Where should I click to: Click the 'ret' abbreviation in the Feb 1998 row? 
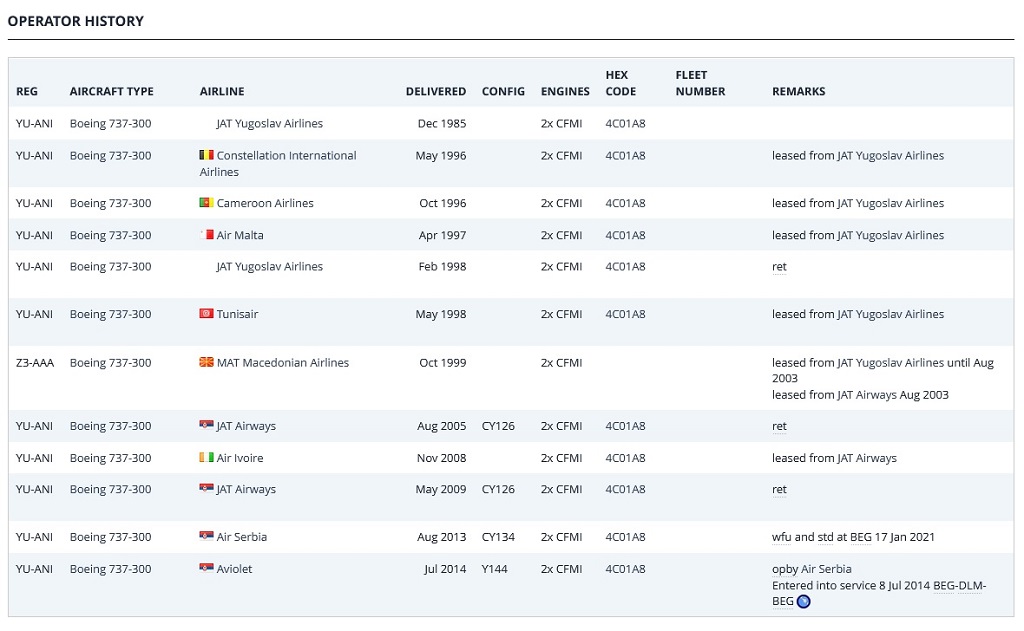tap(779, 267)
